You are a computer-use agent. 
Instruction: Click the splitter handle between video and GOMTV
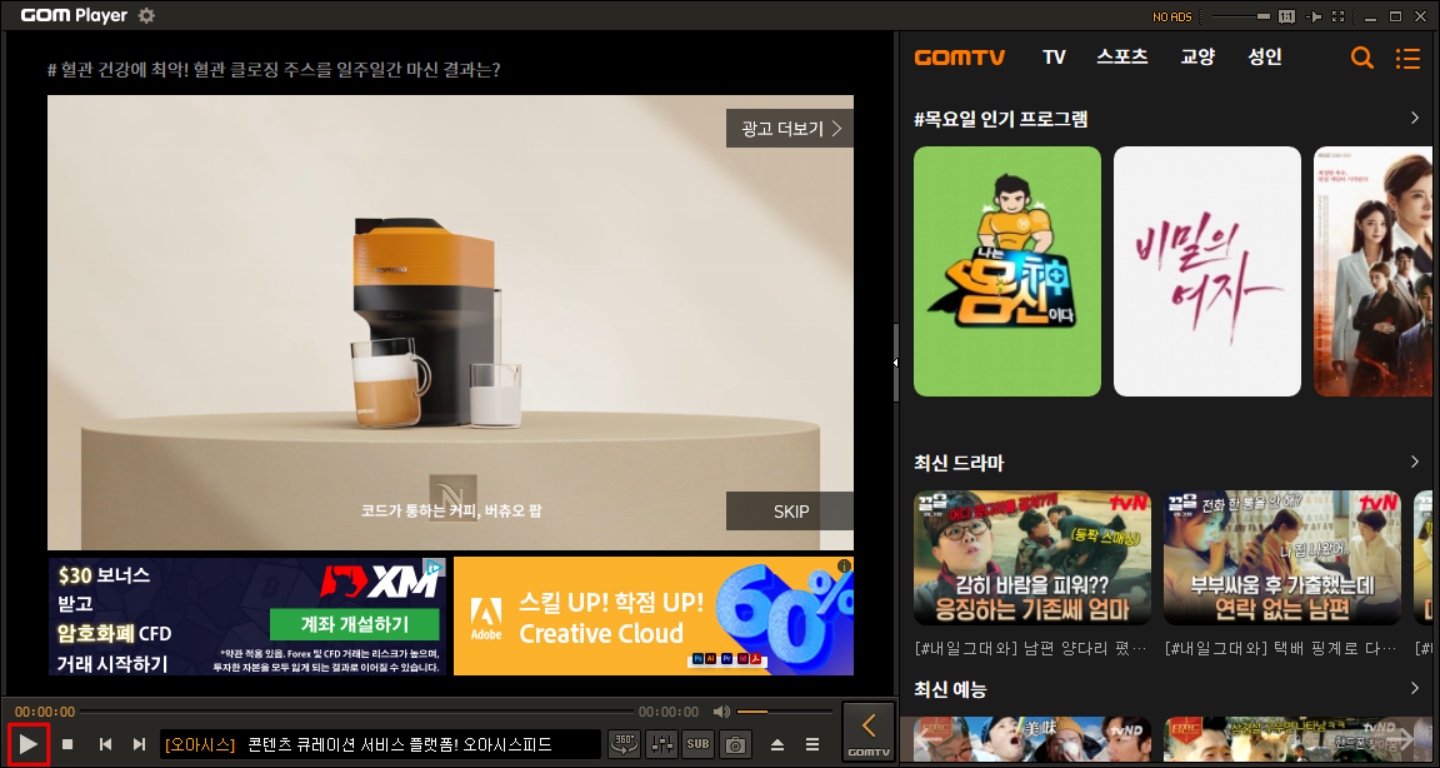point(896,362)
